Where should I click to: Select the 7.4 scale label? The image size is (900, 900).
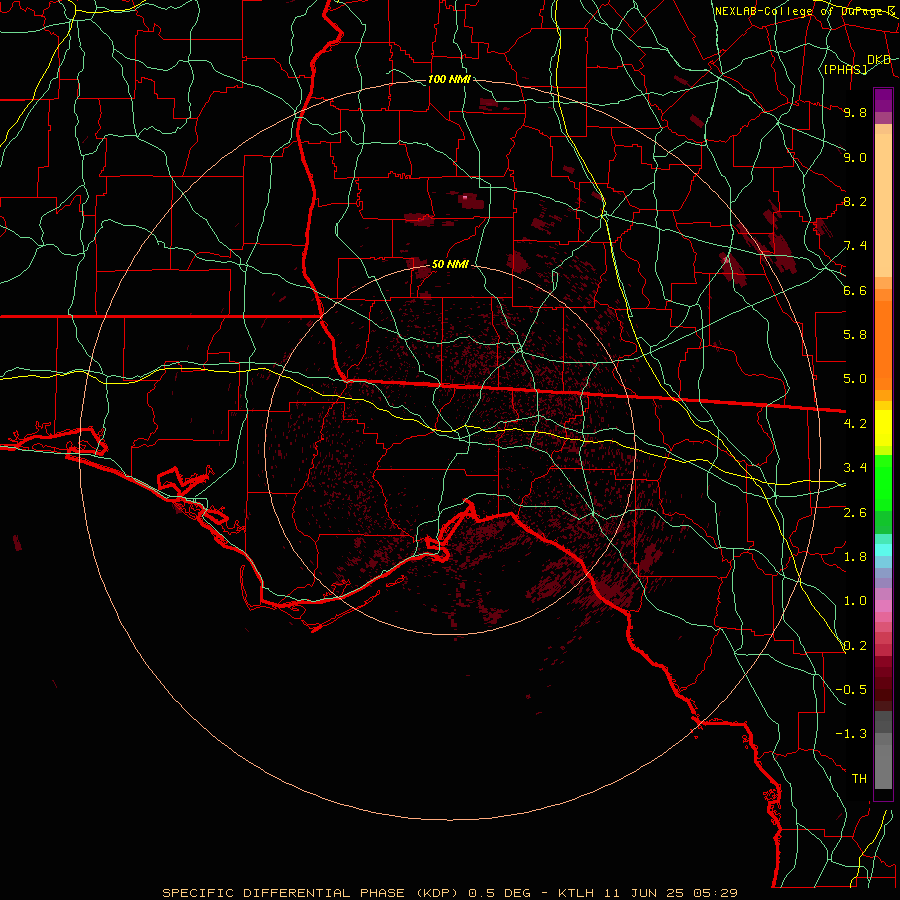(855, 246)
